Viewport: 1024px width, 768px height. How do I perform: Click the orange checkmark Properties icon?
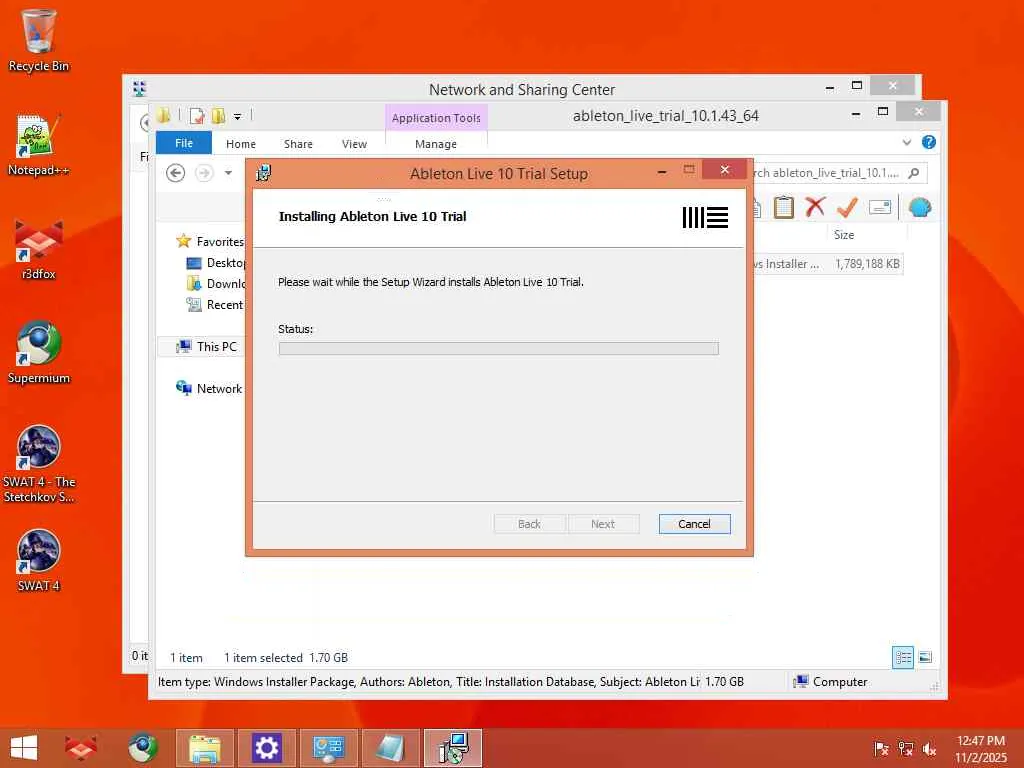click(x=847, y=207)
